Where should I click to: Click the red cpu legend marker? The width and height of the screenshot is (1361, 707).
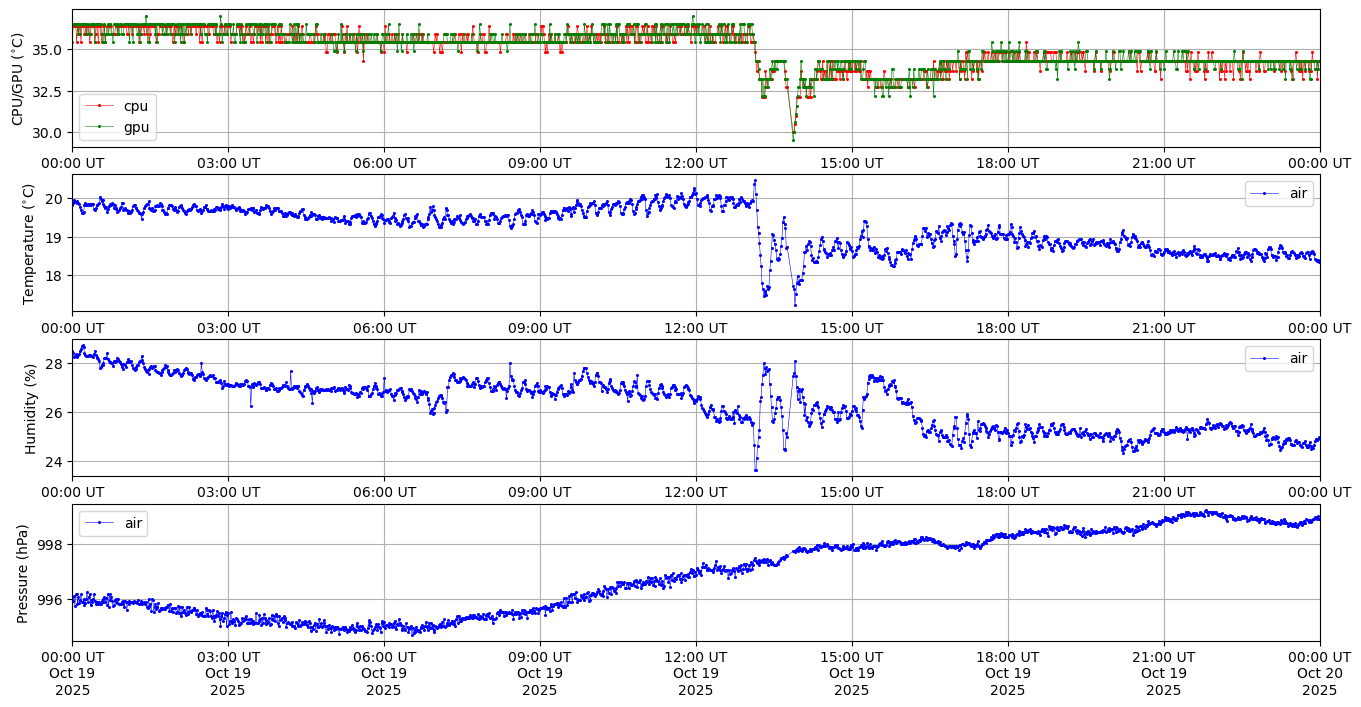(x=100, y=106)
